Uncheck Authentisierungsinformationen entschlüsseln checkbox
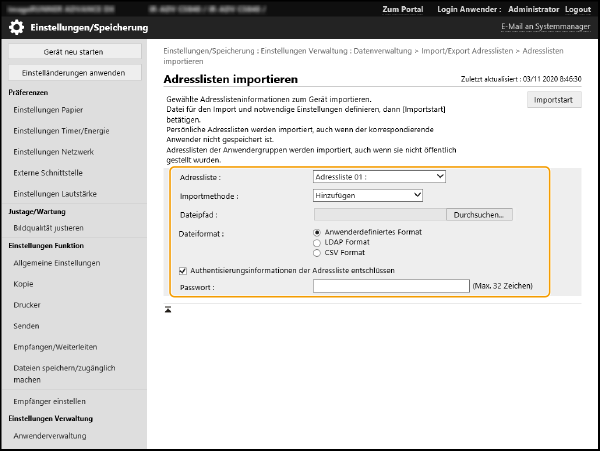The width and height of the screenshot is (600, 451). (182, 269)
